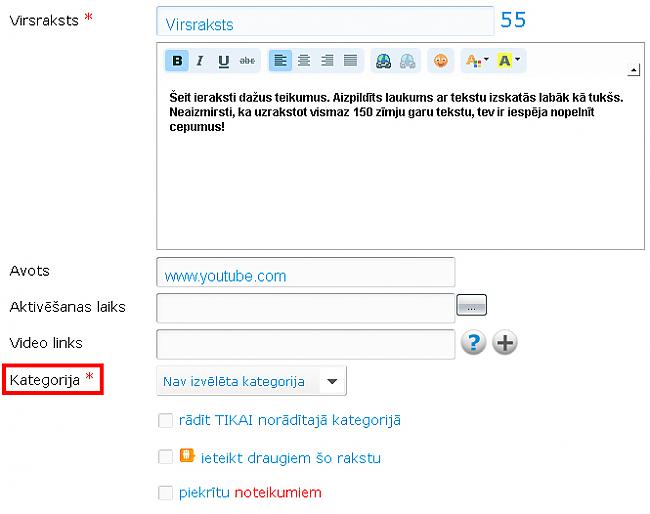Click the editor scroll up arrow

pos(633,70)
